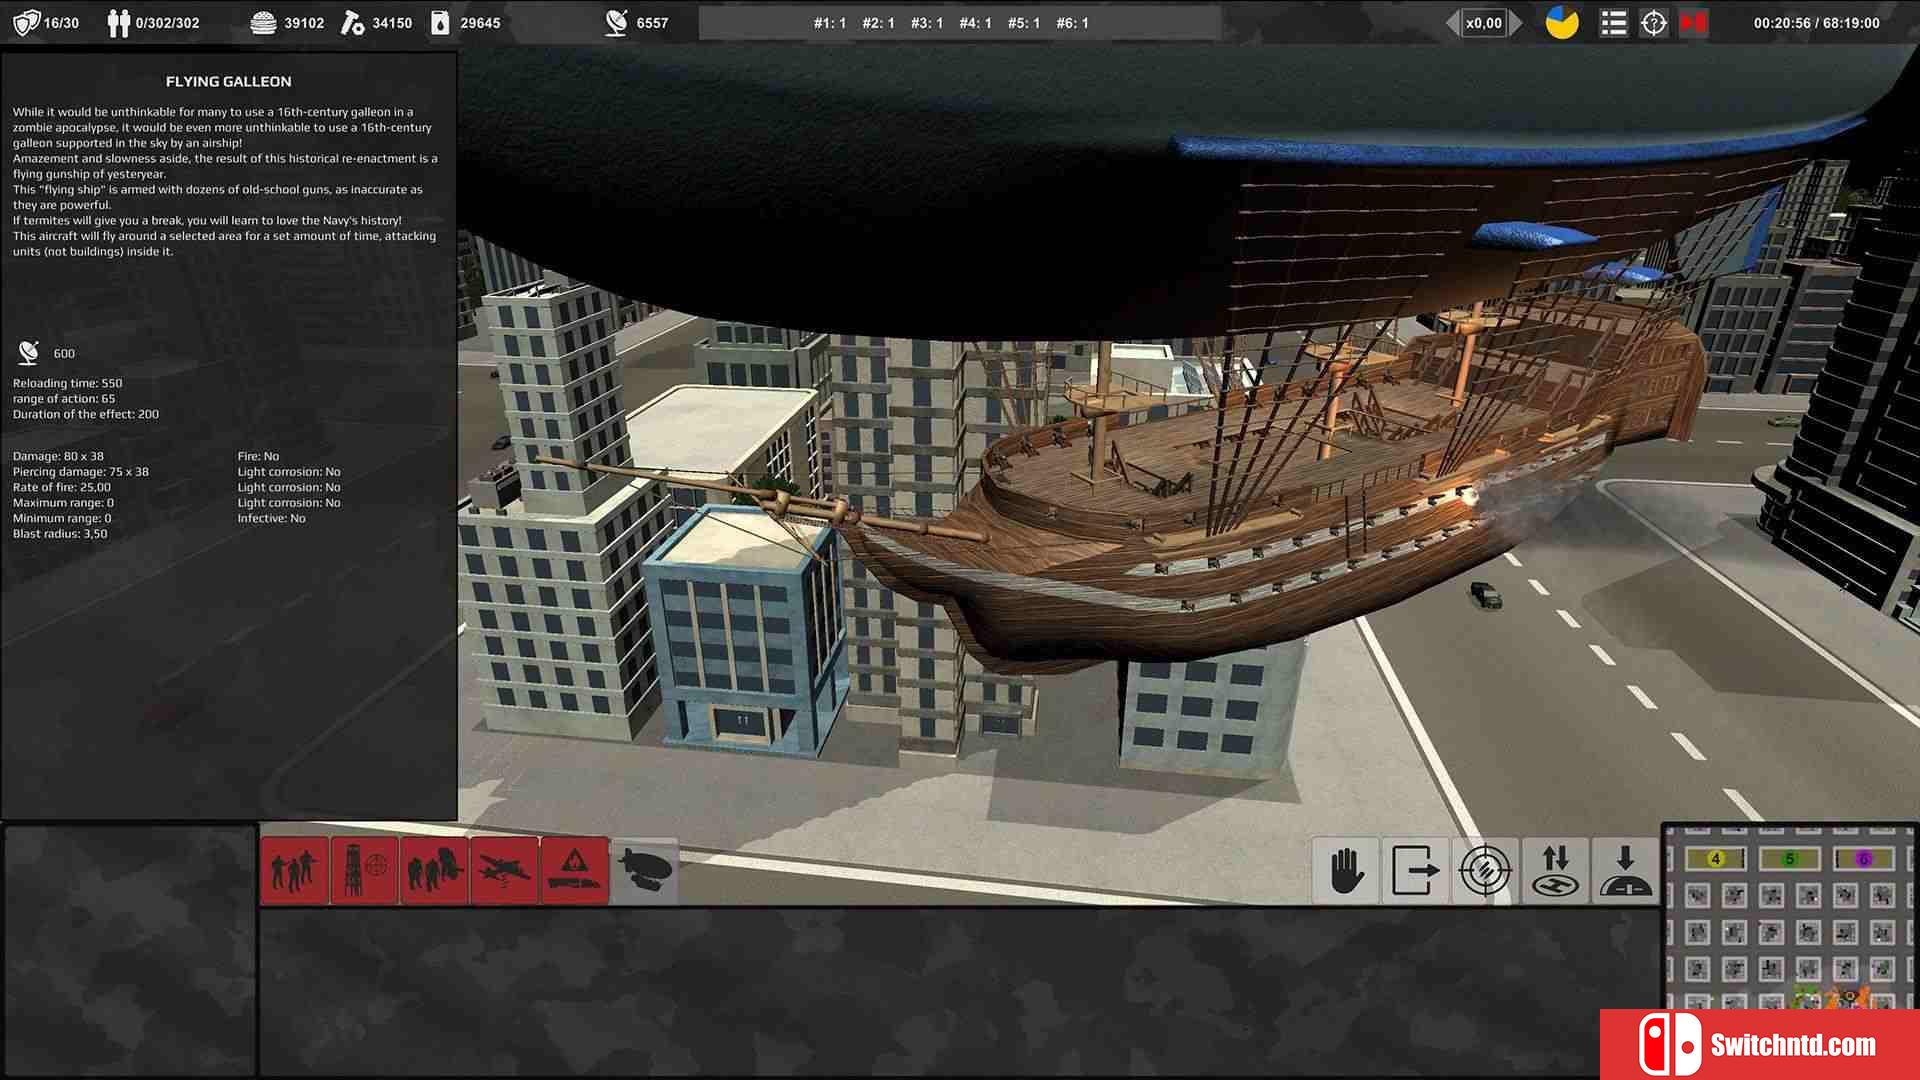Decrease game speed with left arrow

point(1452,22)
